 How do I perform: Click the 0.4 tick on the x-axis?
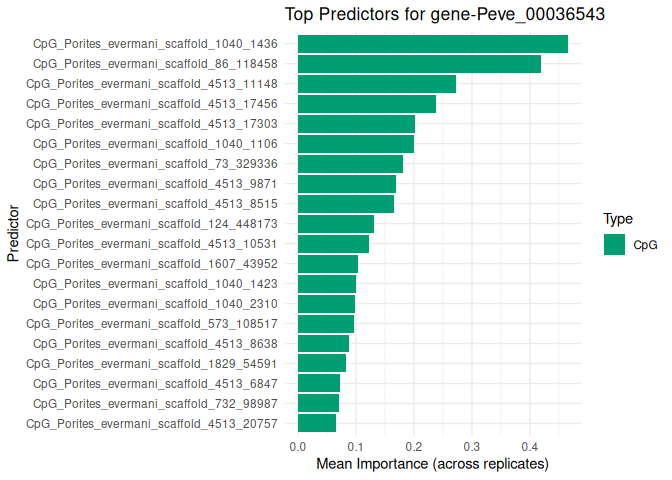(529, 447)
